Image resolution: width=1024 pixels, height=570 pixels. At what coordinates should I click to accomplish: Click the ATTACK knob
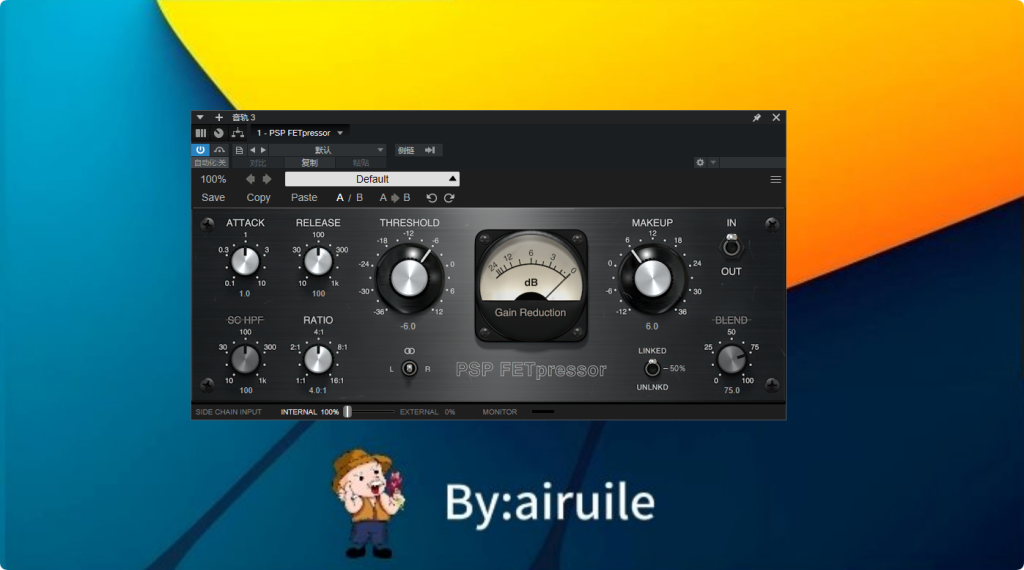[246, 262]
